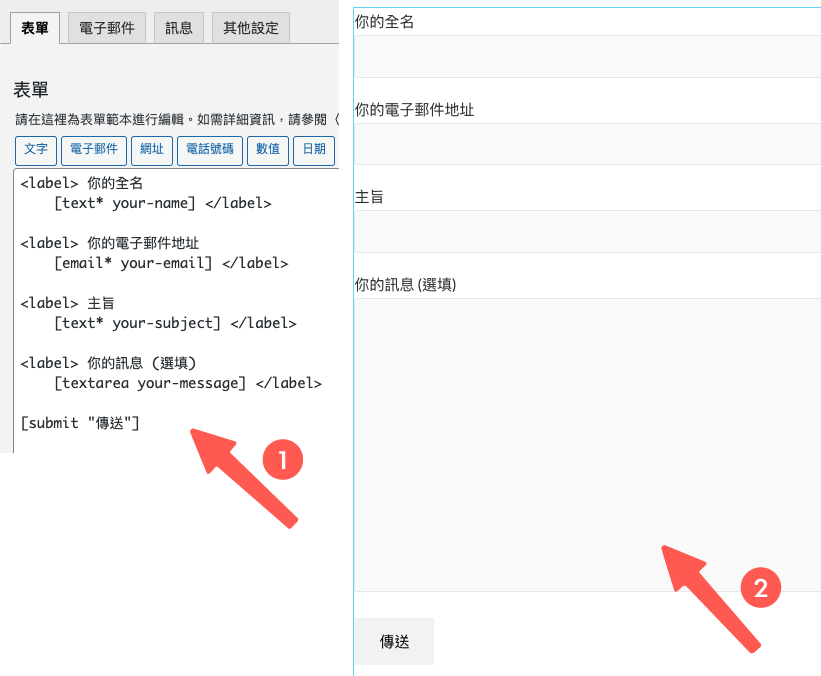
Task: Submit the form with 傳送 button
Action: (394, 641)
